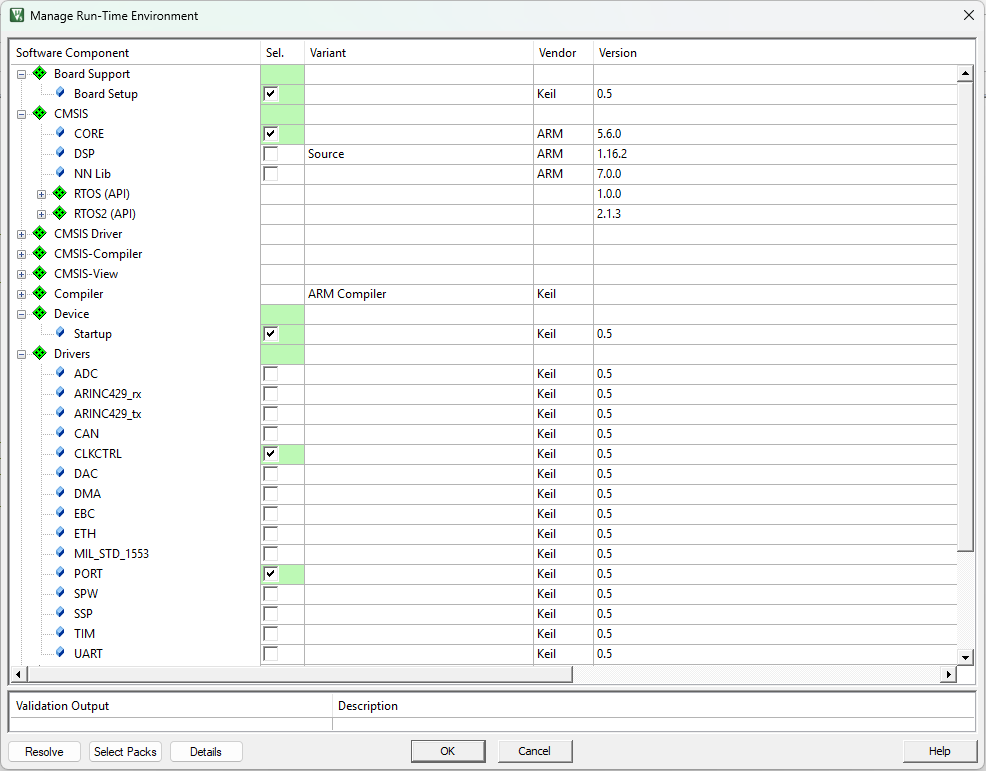The width and height of the screenshot is (986, 771).
Task: Click the green diamond icon beside Compiler
Action: (40, 294)
